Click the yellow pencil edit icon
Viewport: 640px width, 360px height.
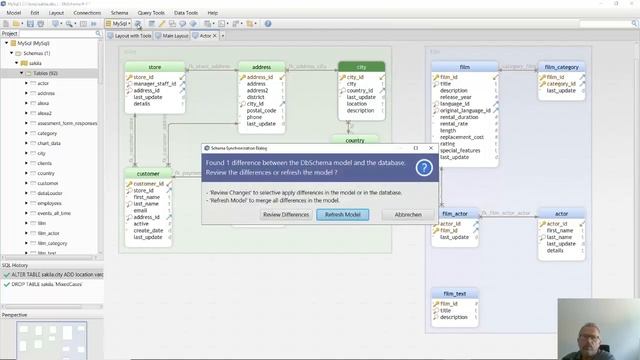162,24
